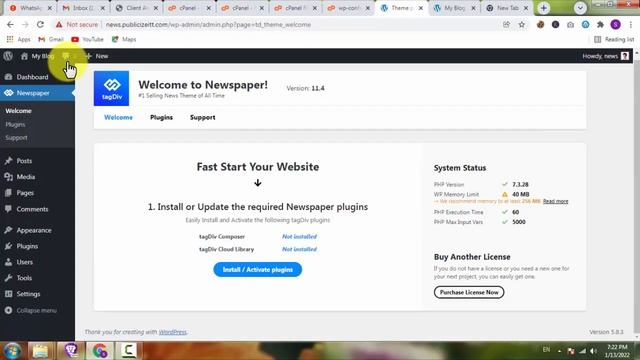640x360 pixels.
Task: Go back in browser history
Action: click(x=10, y=24)
